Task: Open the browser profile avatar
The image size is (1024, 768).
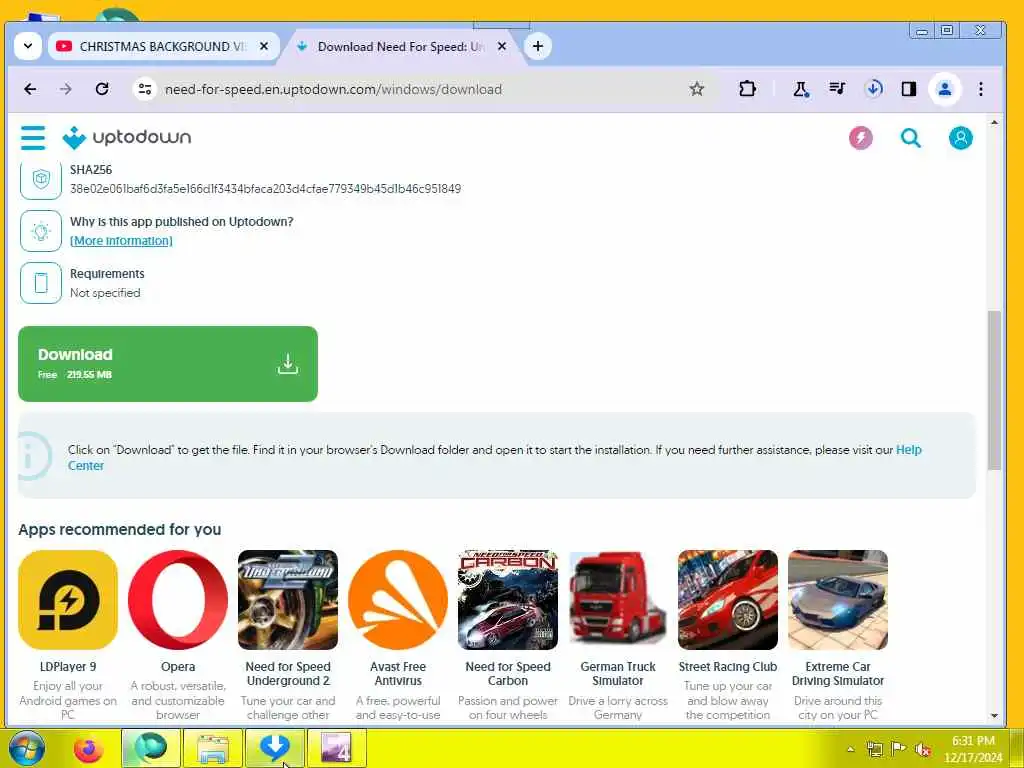Action: click(x=944, y=89)
